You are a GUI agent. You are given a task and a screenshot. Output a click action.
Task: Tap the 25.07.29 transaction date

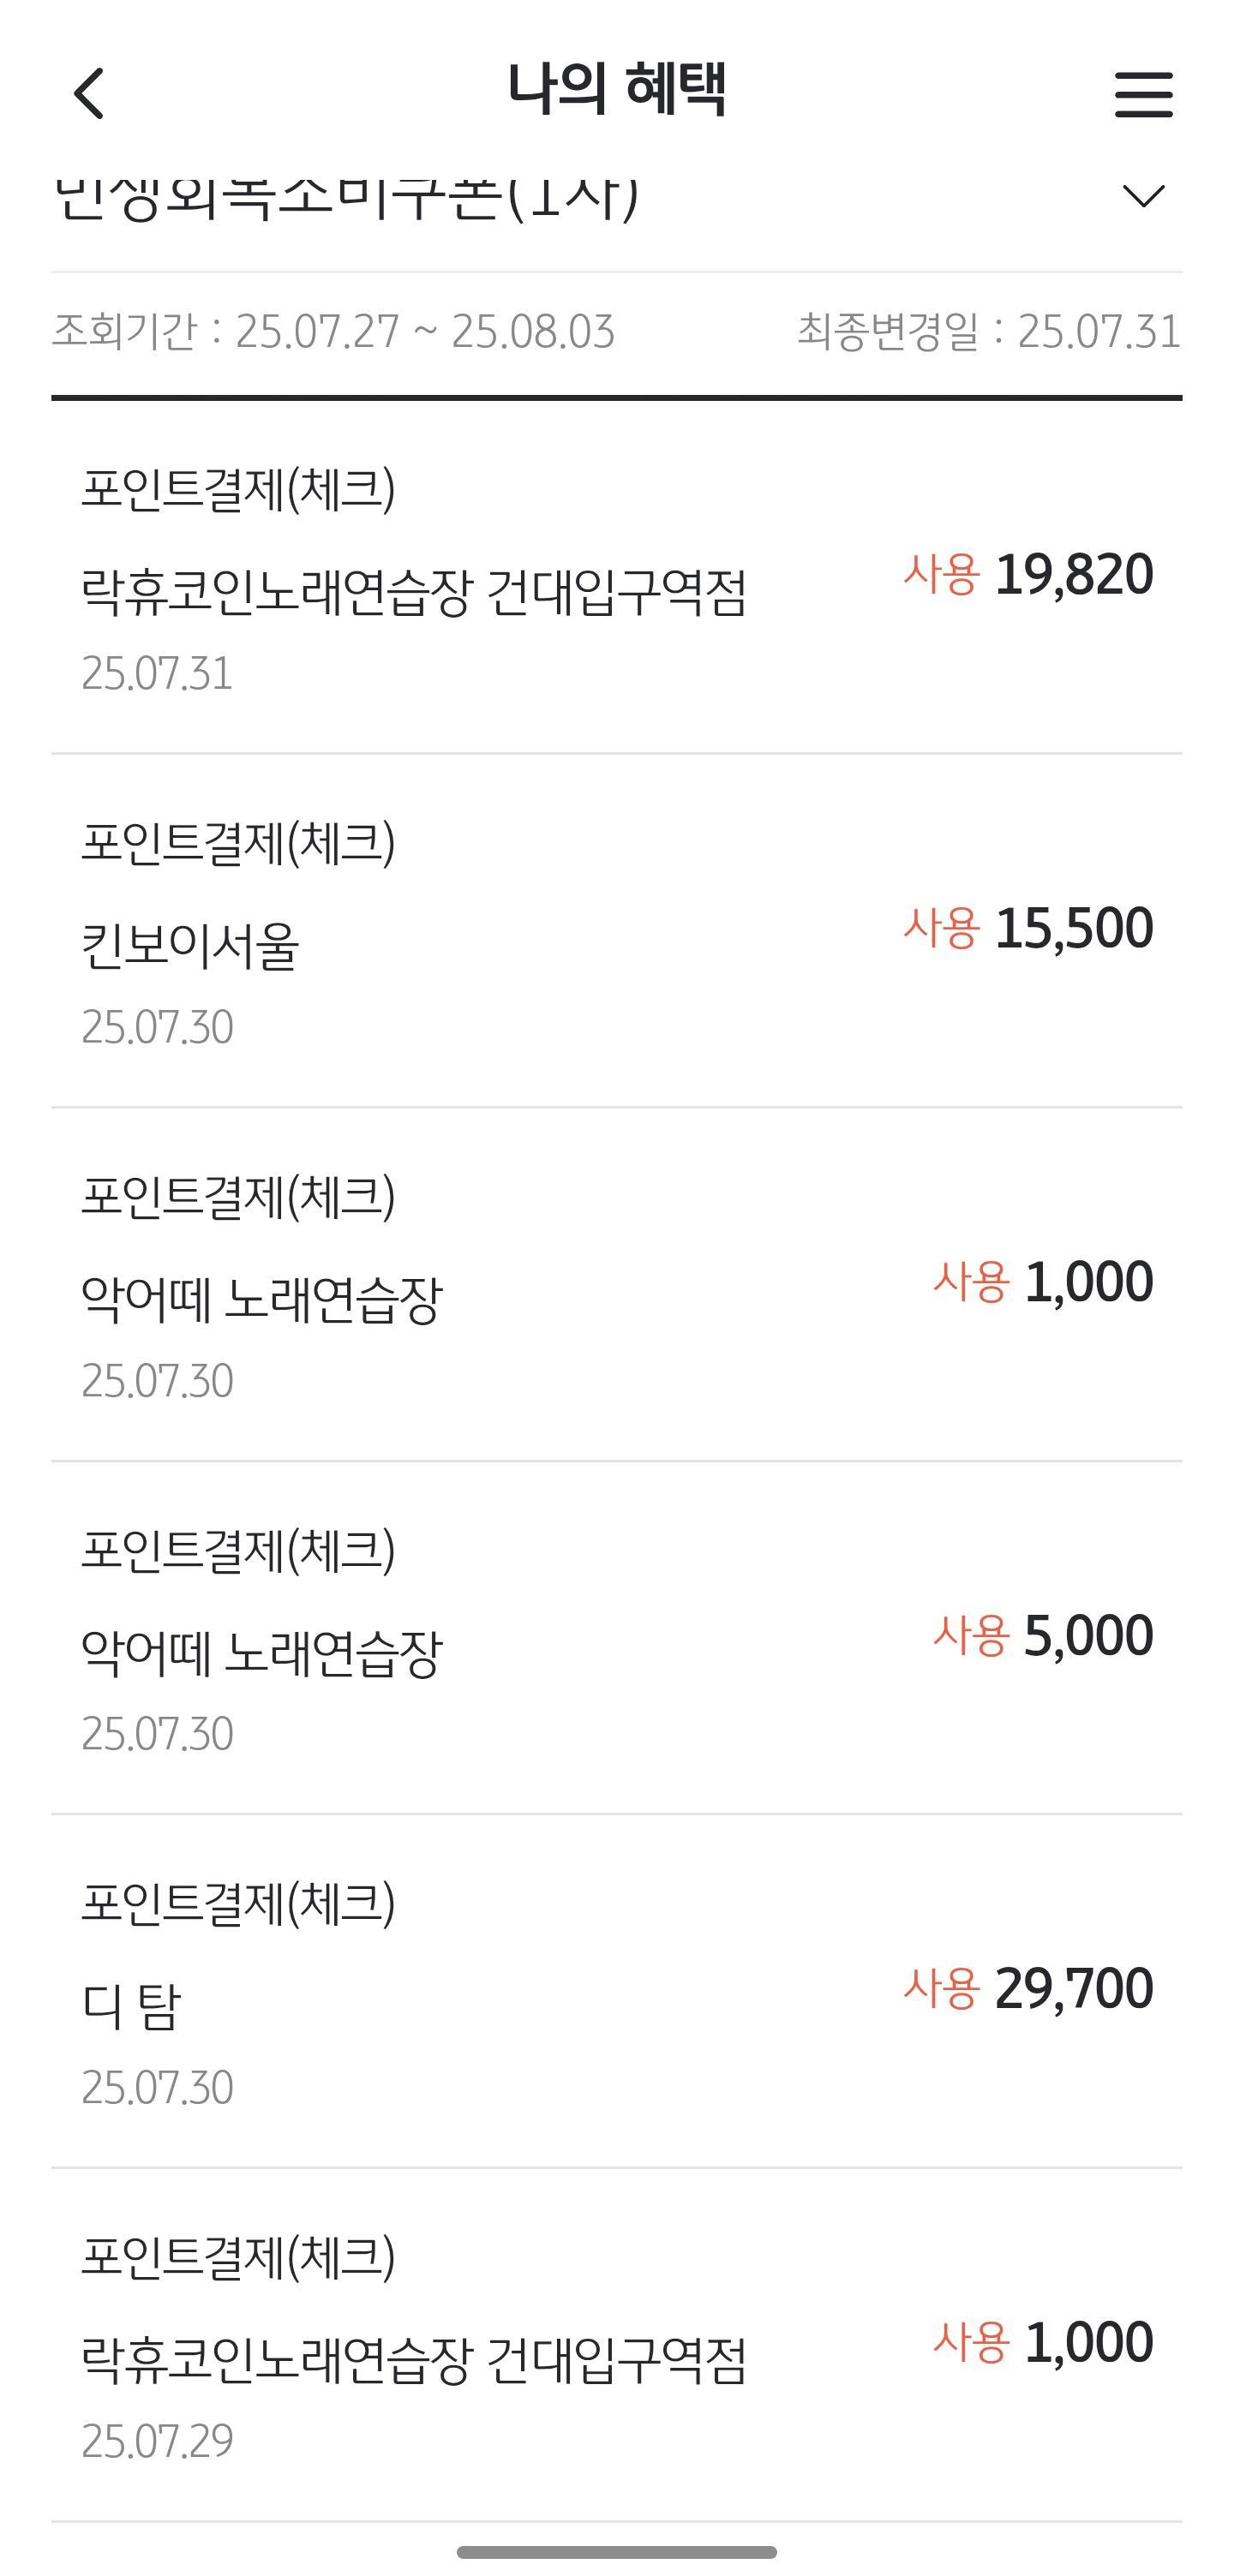click(x=157, y=2441)
